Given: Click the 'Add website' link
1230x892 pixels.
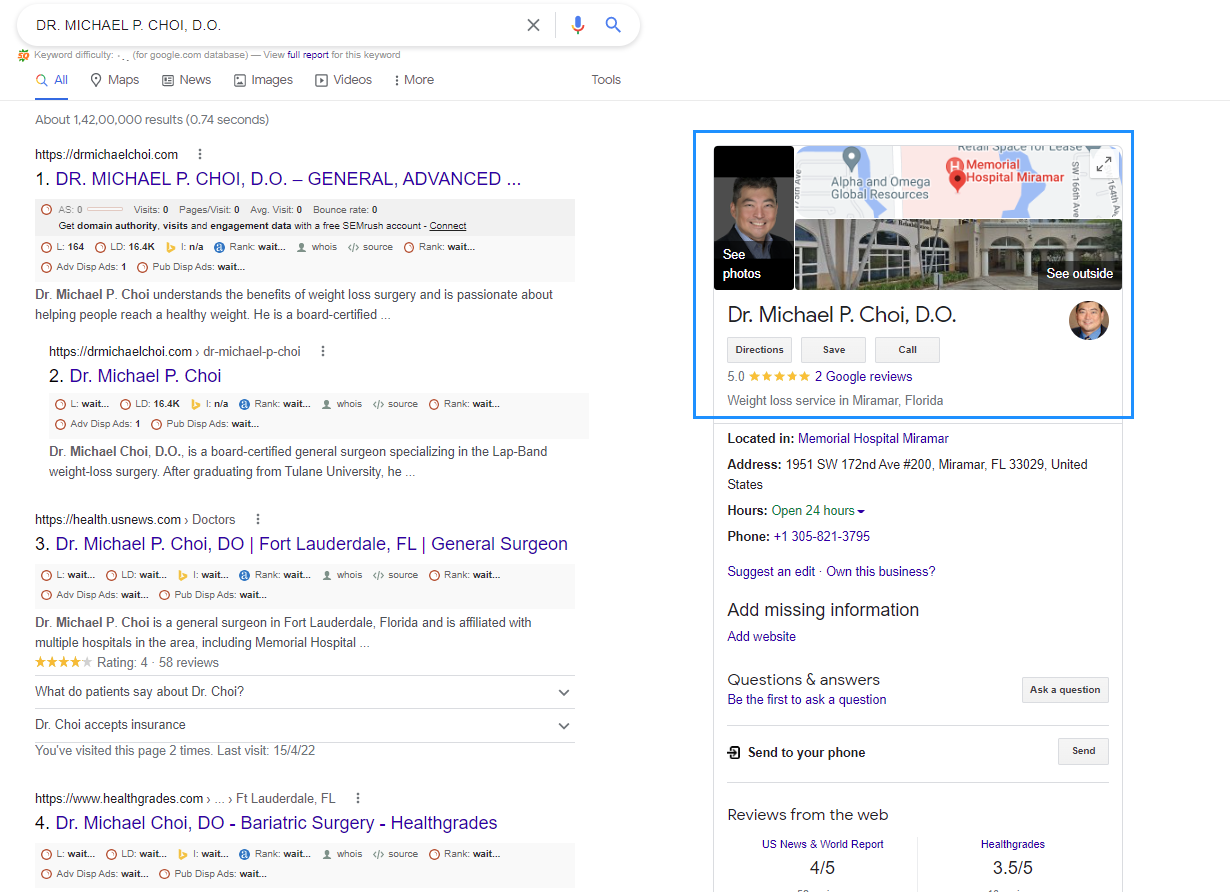Looking at the screenshot, I should pos(762,637).
